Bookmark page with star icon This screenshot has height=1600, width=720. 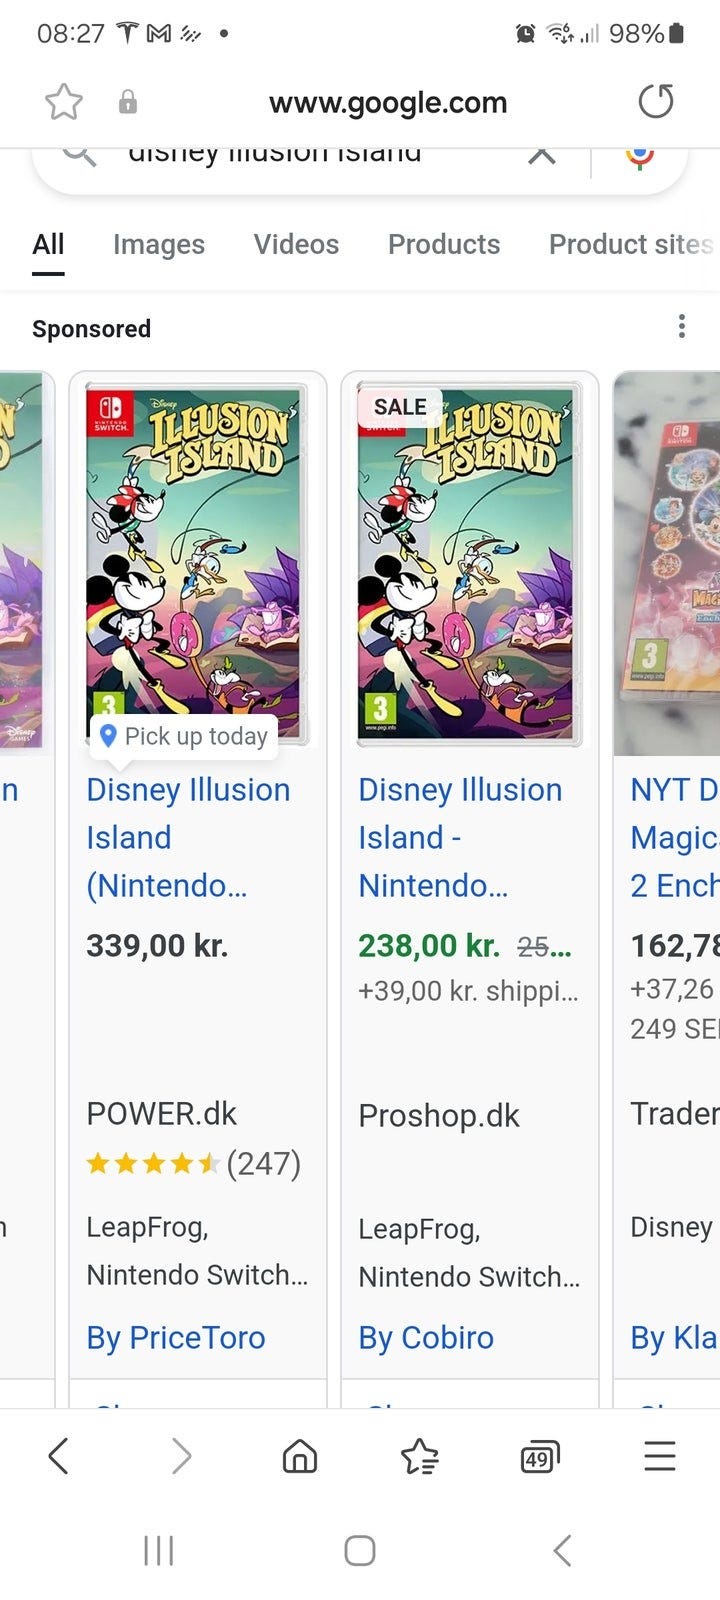[64, 102]
